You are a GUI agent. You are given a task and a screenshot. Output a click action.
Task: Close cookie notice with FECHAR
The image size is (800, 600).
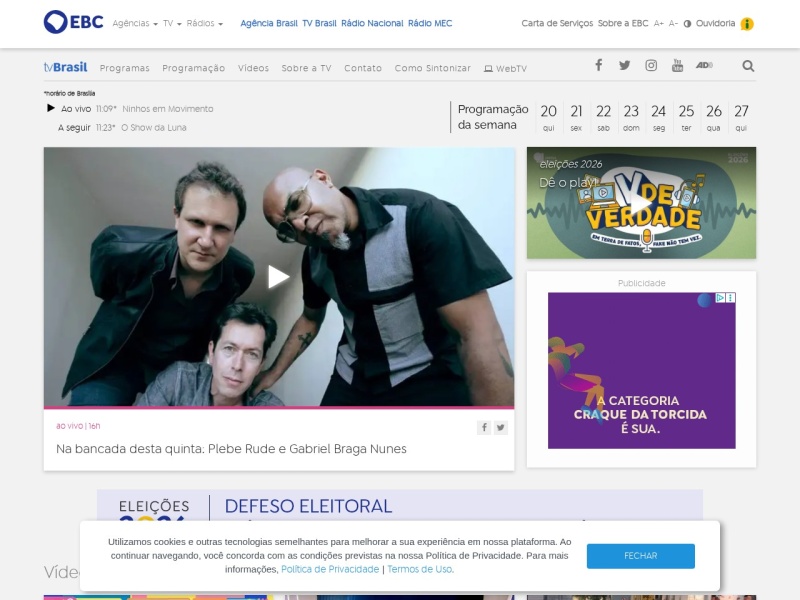(640, 556)
